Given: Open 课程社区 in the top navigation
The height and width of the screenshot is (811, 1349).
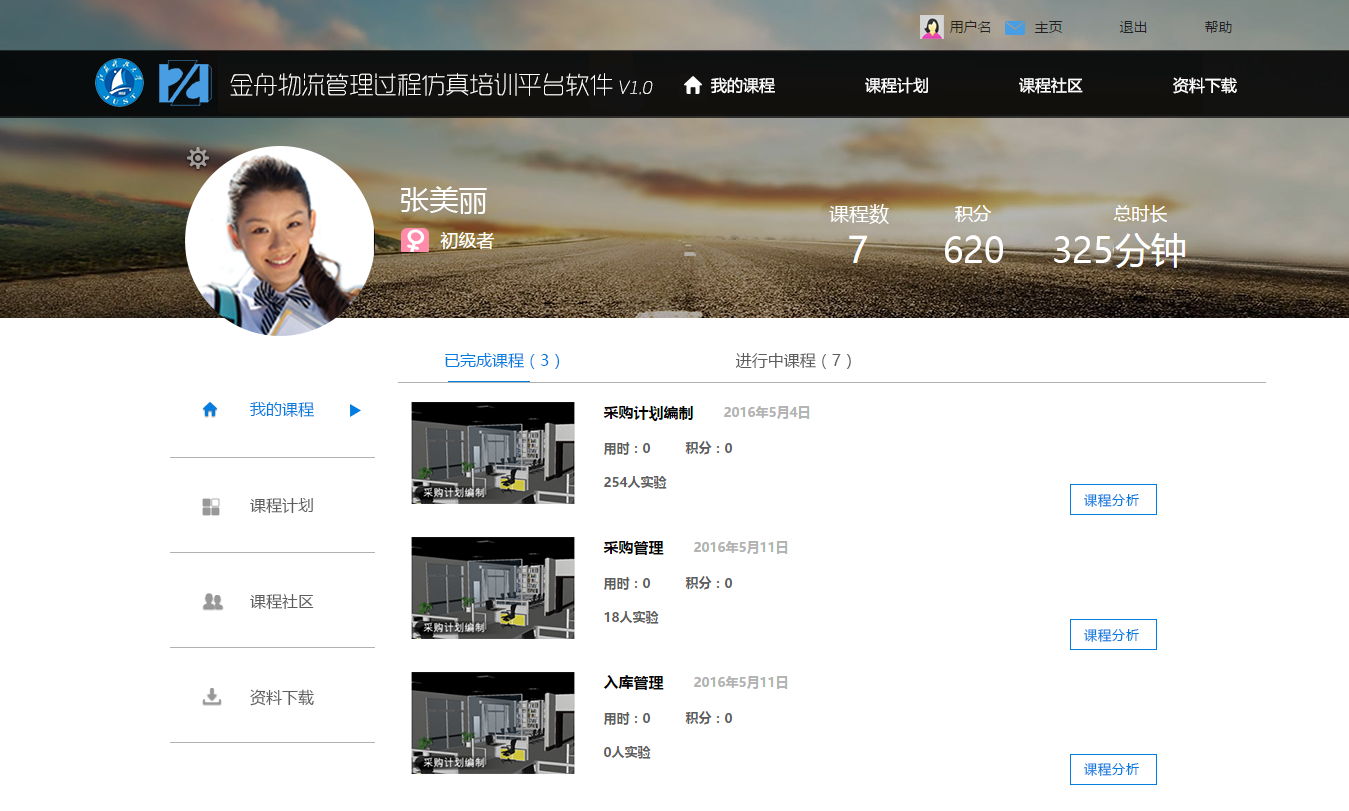Looking at the screenshot, I should tap(1050, 86).
